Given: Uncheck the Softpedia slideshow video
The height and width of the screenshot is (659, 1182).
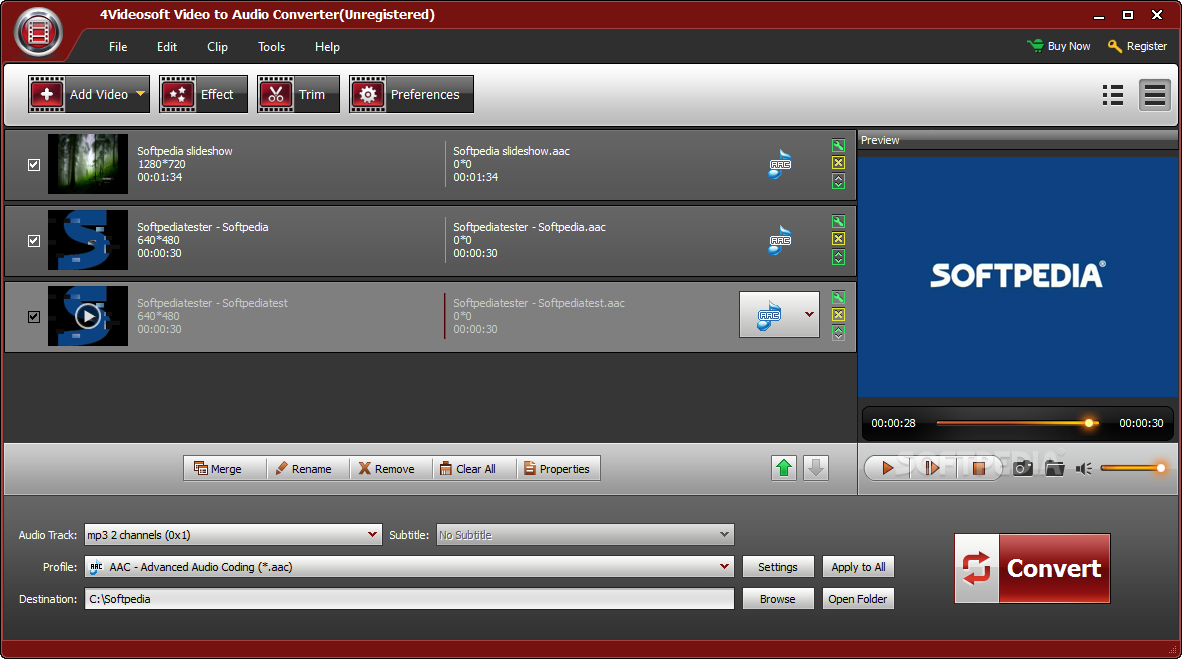Looking at the screenshot, I should (34, 164).
